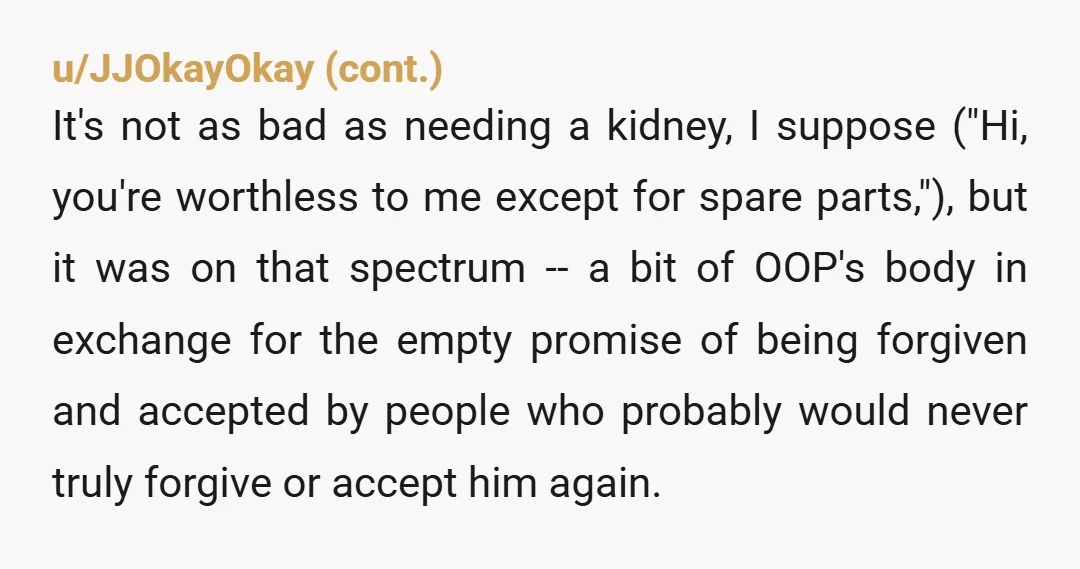This screenshot has height=569, width=1080.
Task: Click the word "needing" in the first line
Action: click(477, 128)
